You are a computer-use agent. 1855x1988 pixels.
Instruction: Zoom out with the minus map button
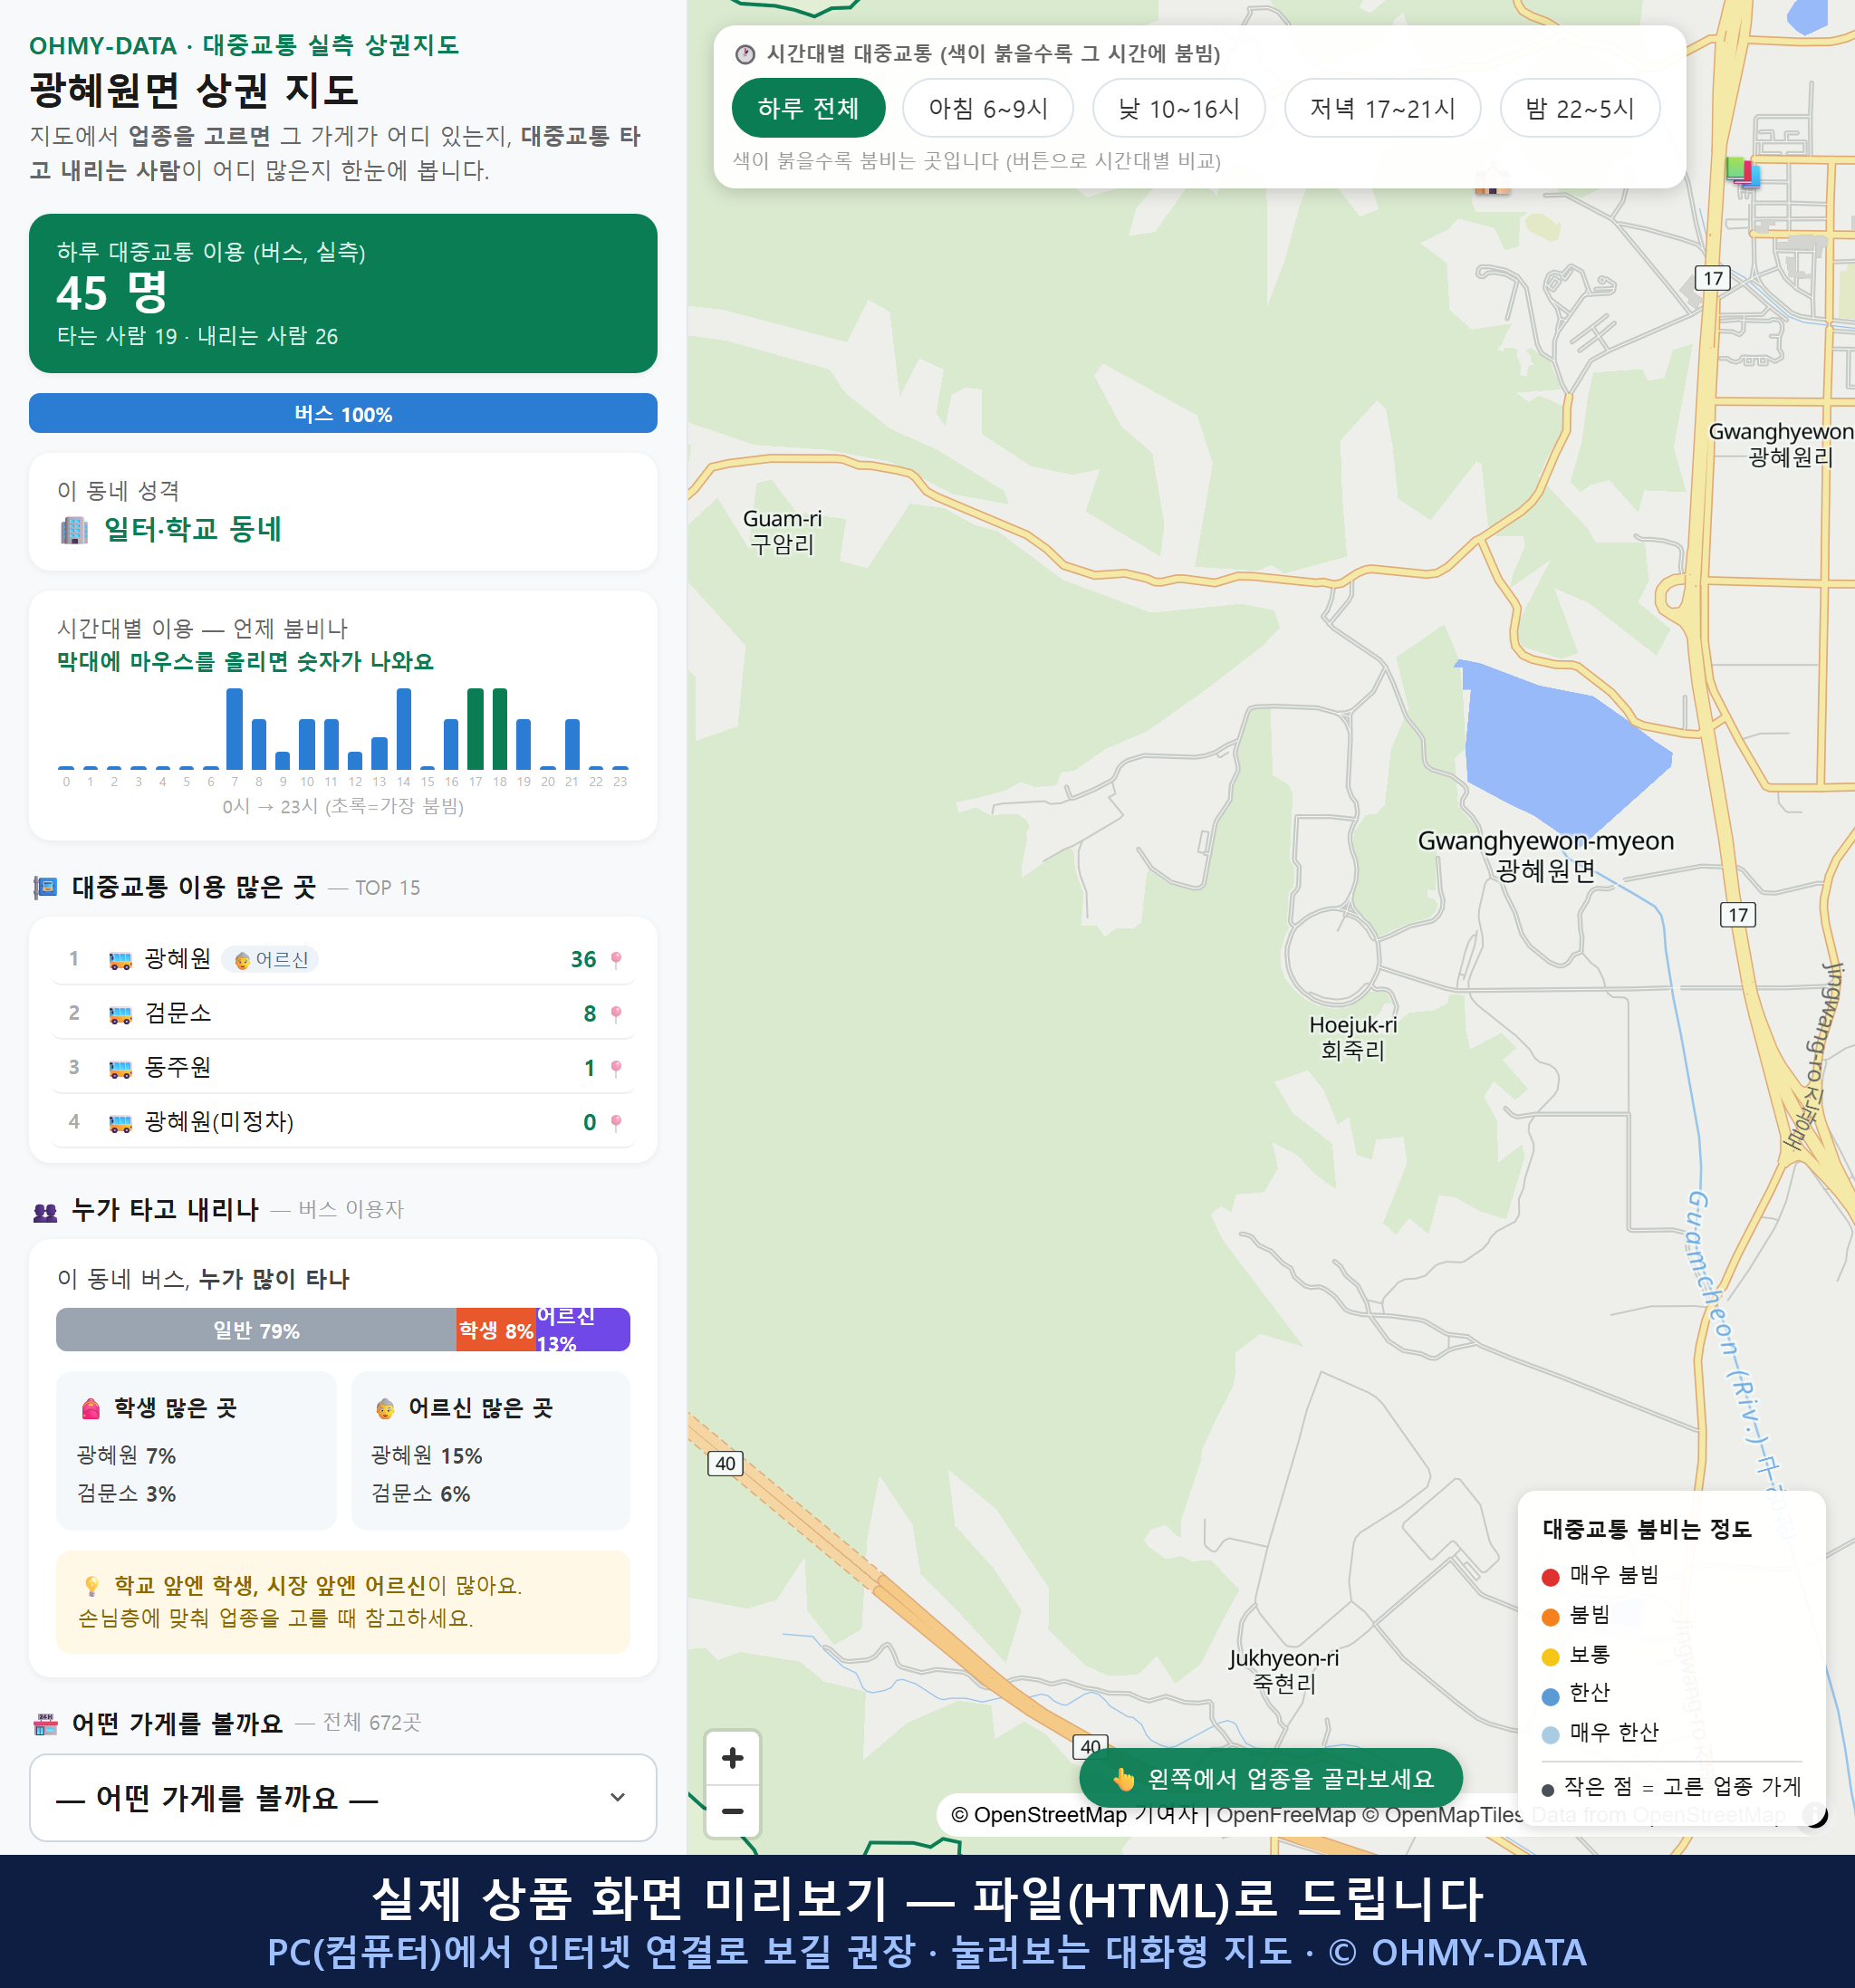pos(732,1811)
